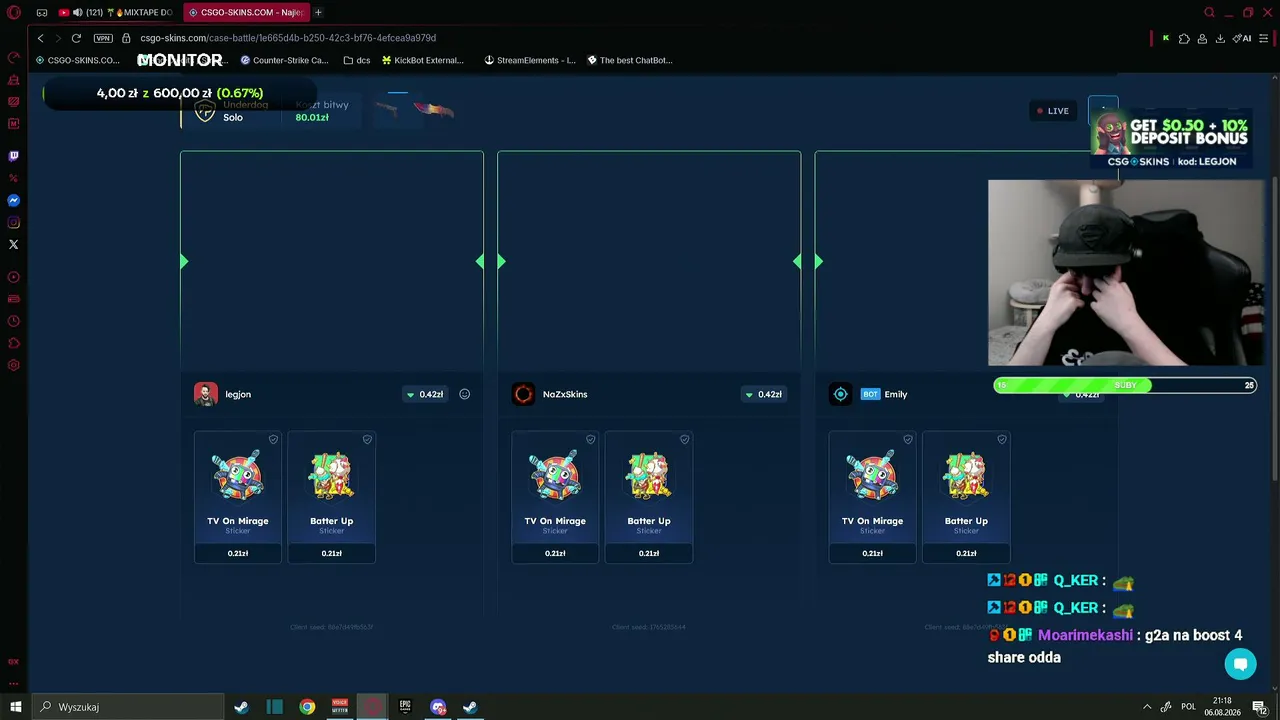
Task: Open the Kick extension icon in toolbar
Action: pos(1165,38)
